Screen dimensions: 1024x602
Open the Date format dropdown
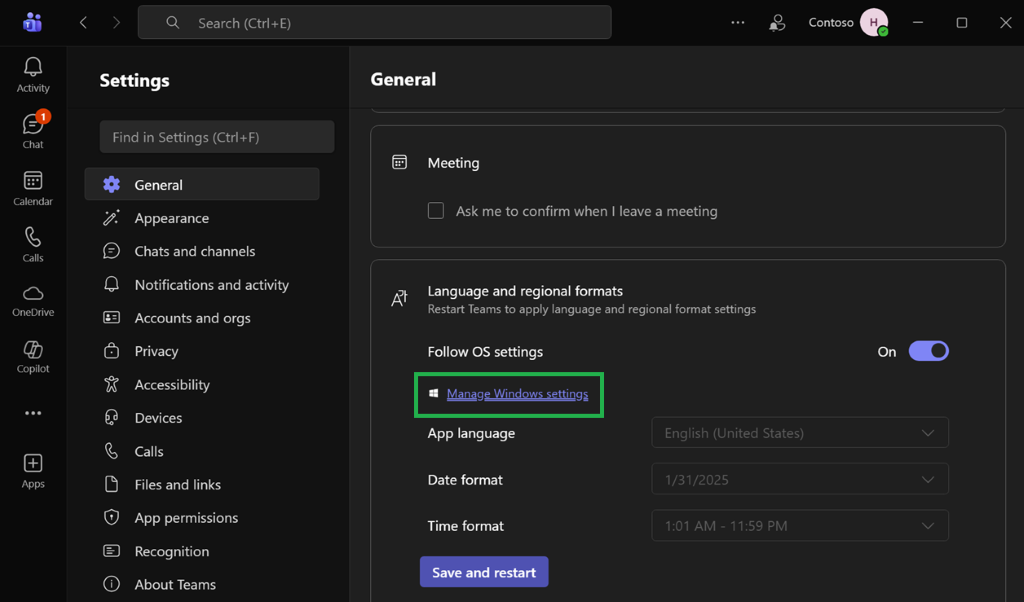[x=800, y=479]
